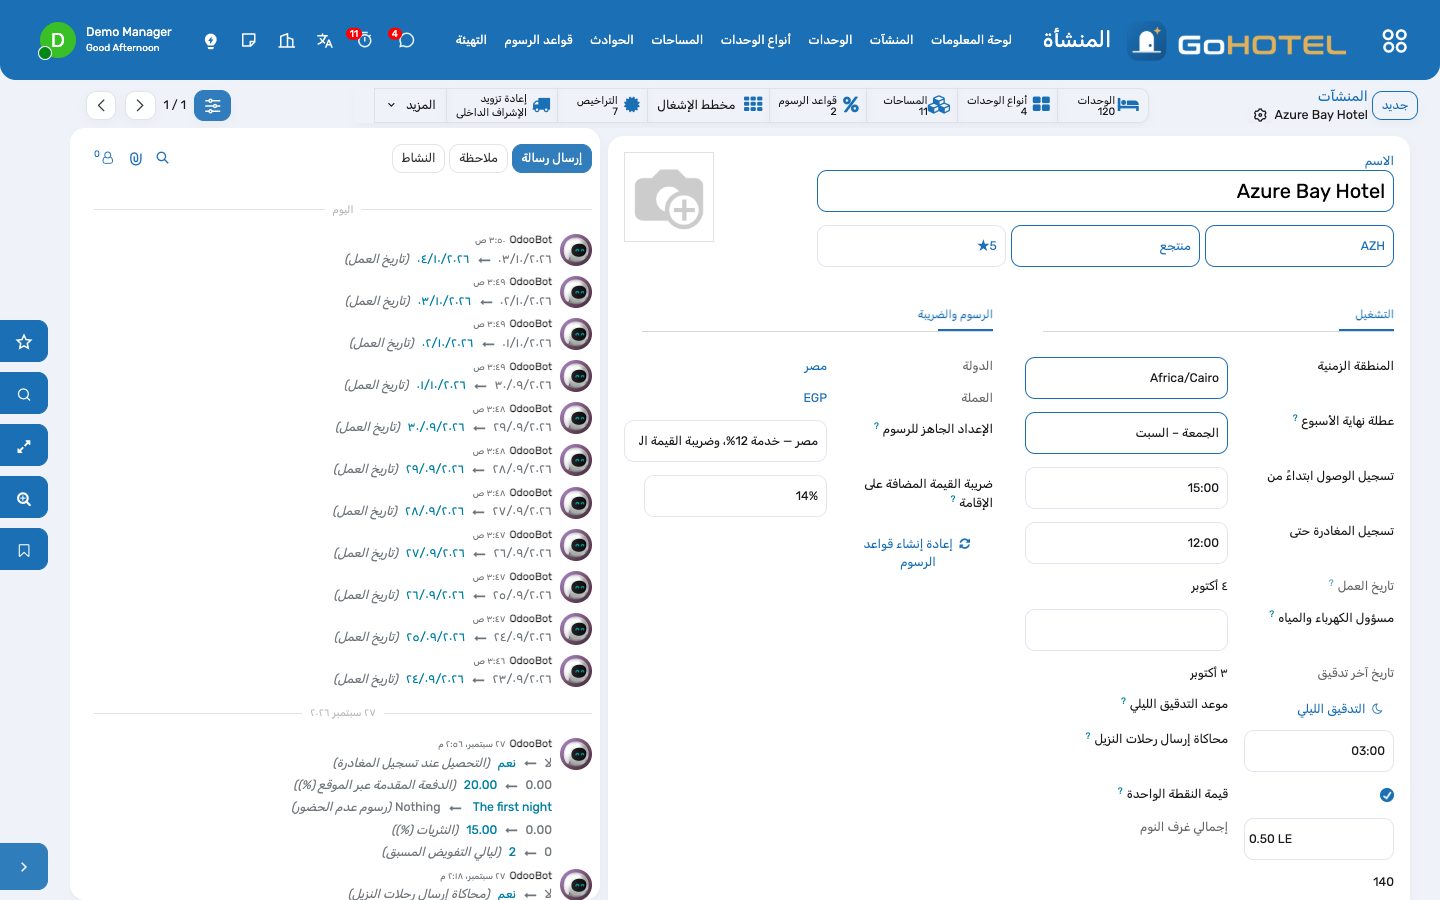Click the 15:00 check-in time field
This screenshot has height=900, width=1440.
click(1126, 488)
